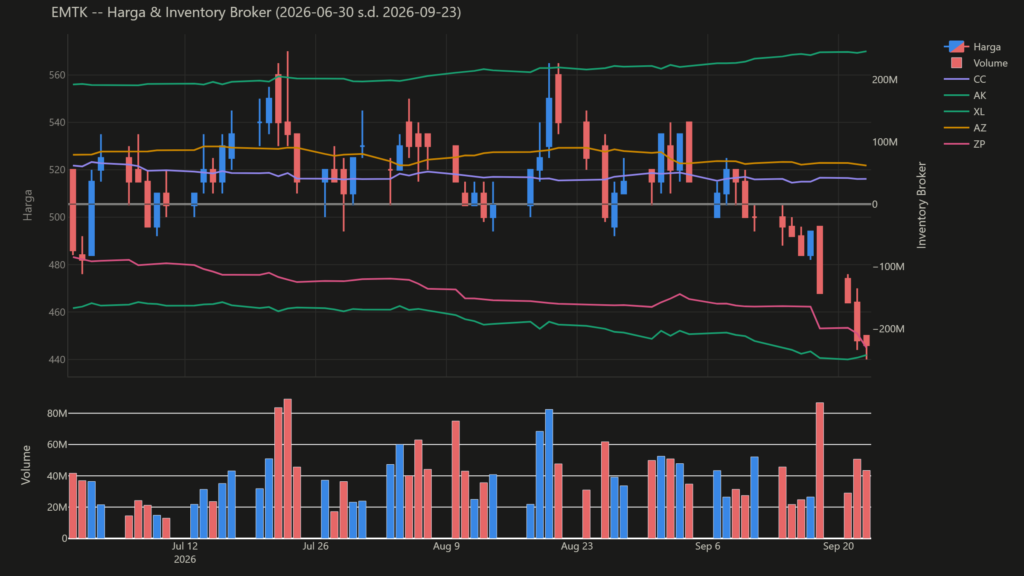Select the Jul 12 date tick label
Viewport: 1024px width, 576px height.
185,546
